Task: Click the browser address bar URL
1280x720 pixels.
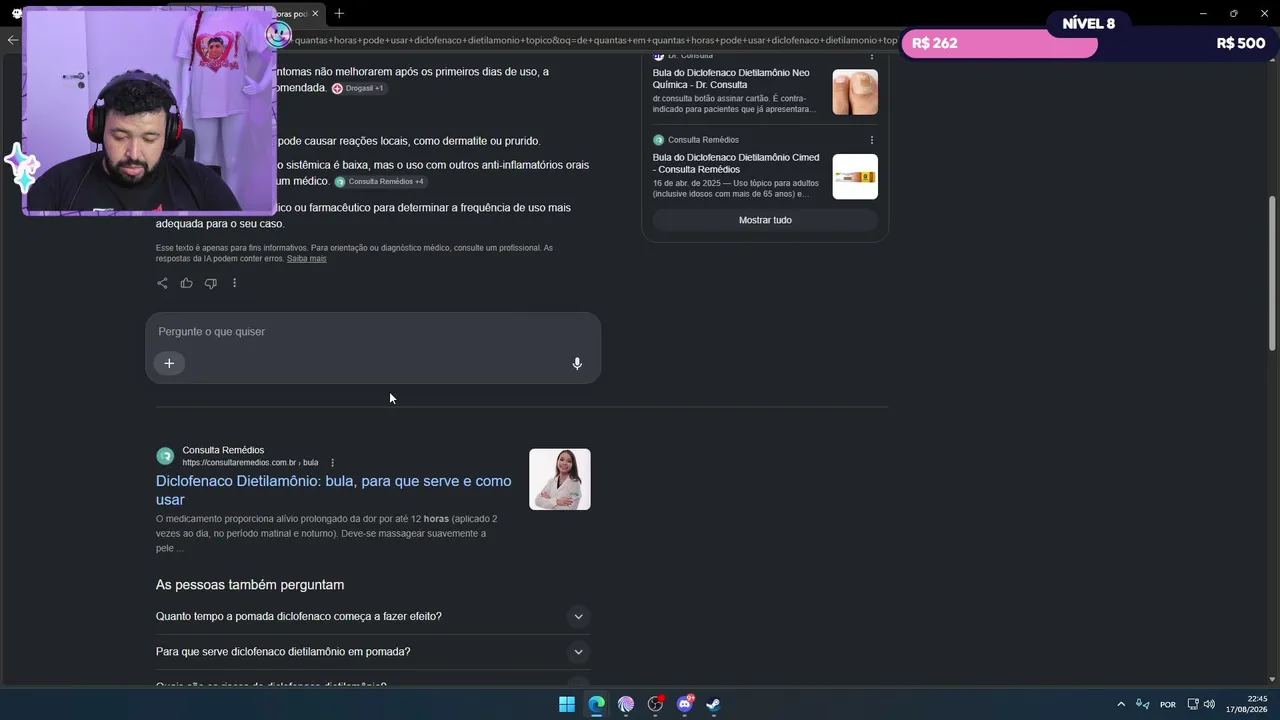Action: (595, 40)
